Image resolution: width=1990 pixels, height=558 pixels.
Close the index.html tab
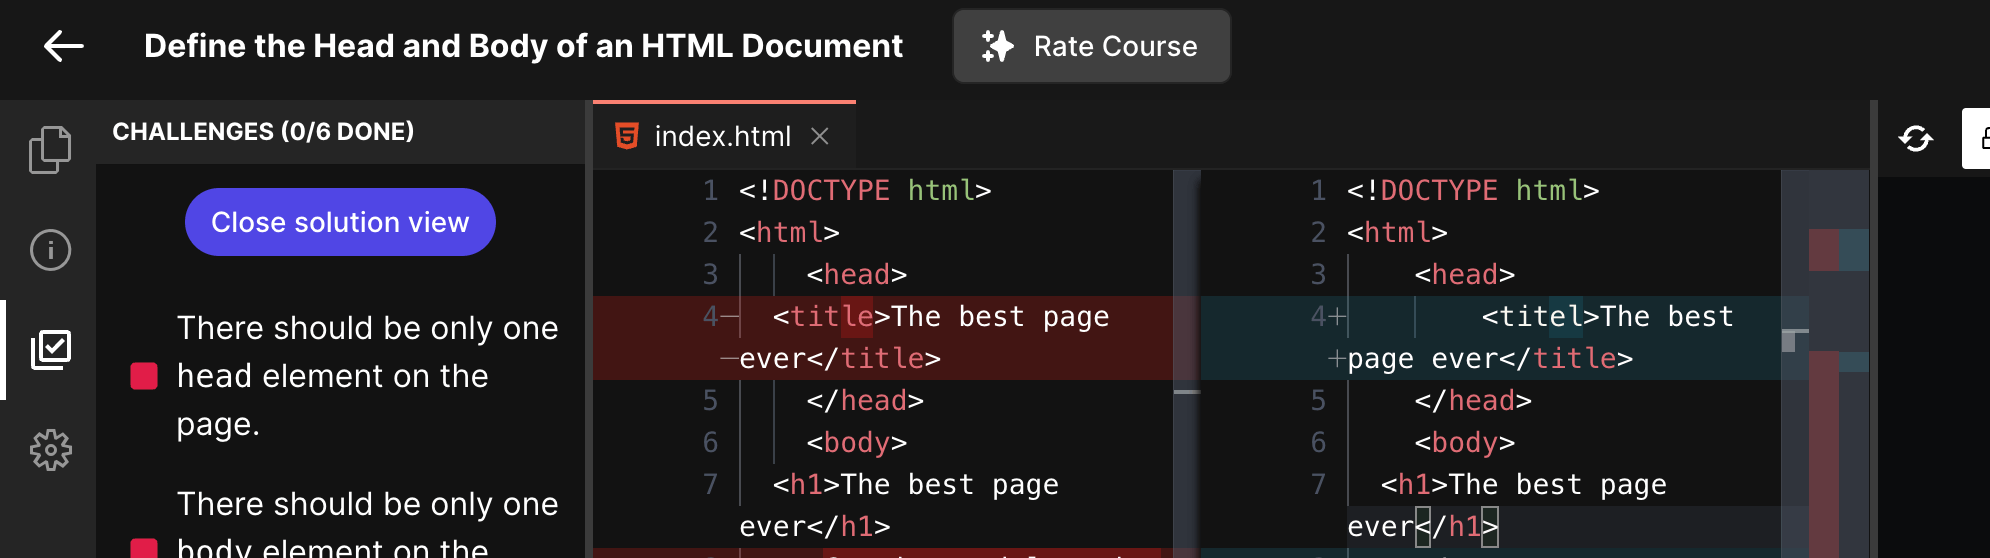[820, 136]
